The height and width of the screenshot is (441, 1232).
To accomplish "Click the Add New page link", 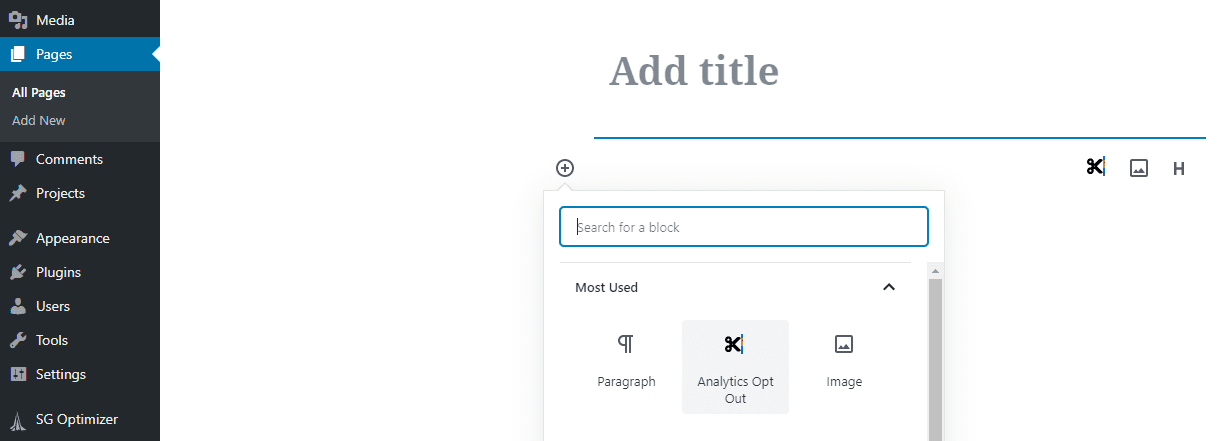I will point(39,121).
